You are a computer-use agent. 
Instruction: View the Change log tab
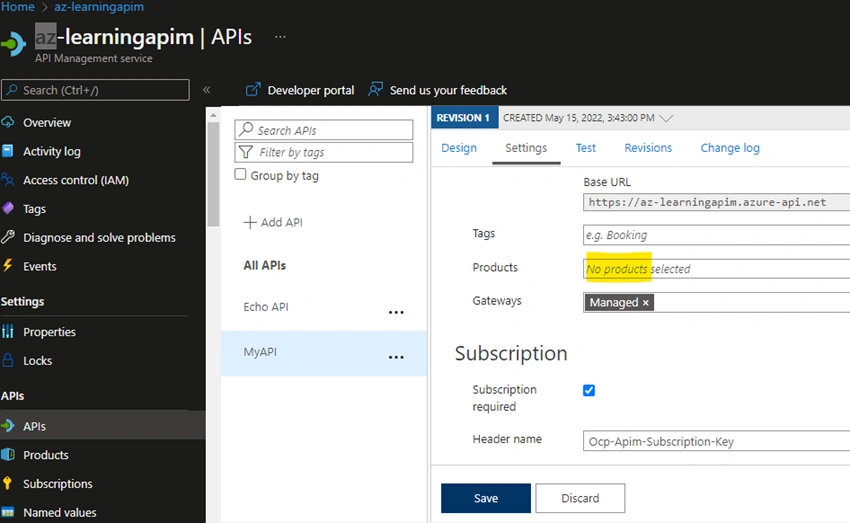pyautogui.click(x=730, y=147)
